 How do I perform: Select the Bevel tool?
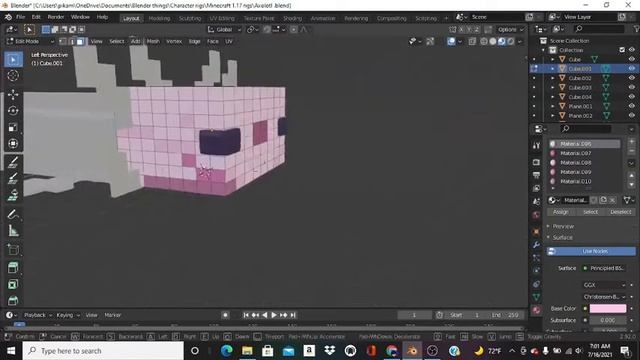click(x=13, y=300)
